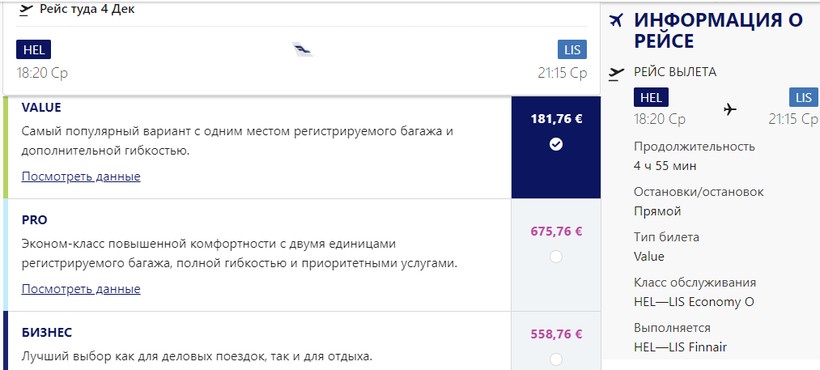Select the Business fare radio button
Viewport: 820px width, 370px height.
pyautogui.click(x=556, y=360)
